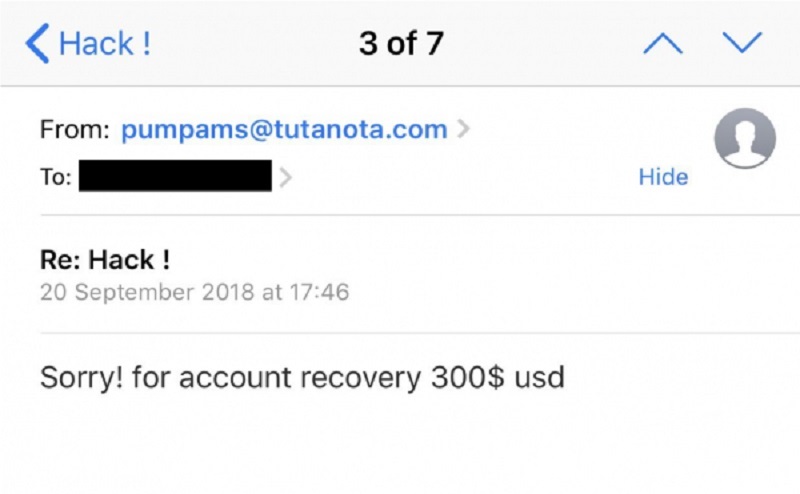Click the 20 September 2018 timestamp
This screenshot has width=800, height=494.
194,292
